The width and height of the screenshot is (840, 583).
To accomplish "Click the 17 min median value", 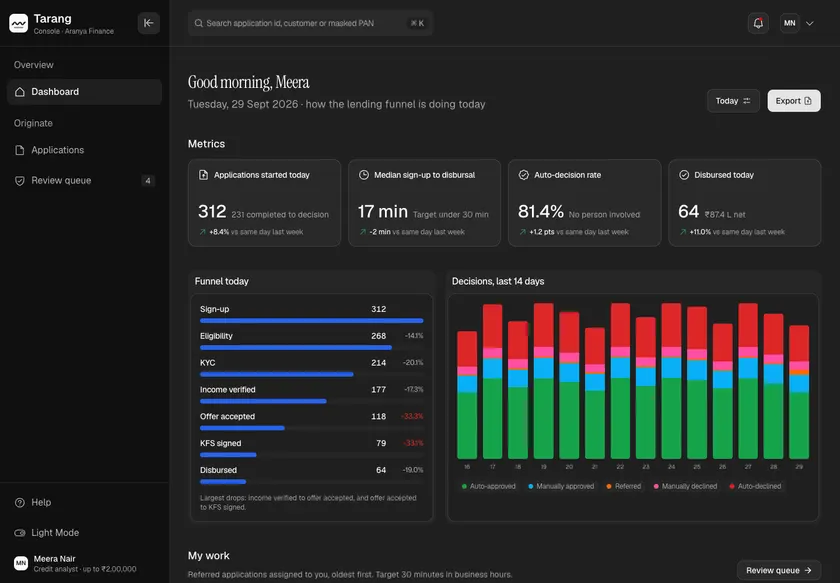I will [x=382, y=212].
